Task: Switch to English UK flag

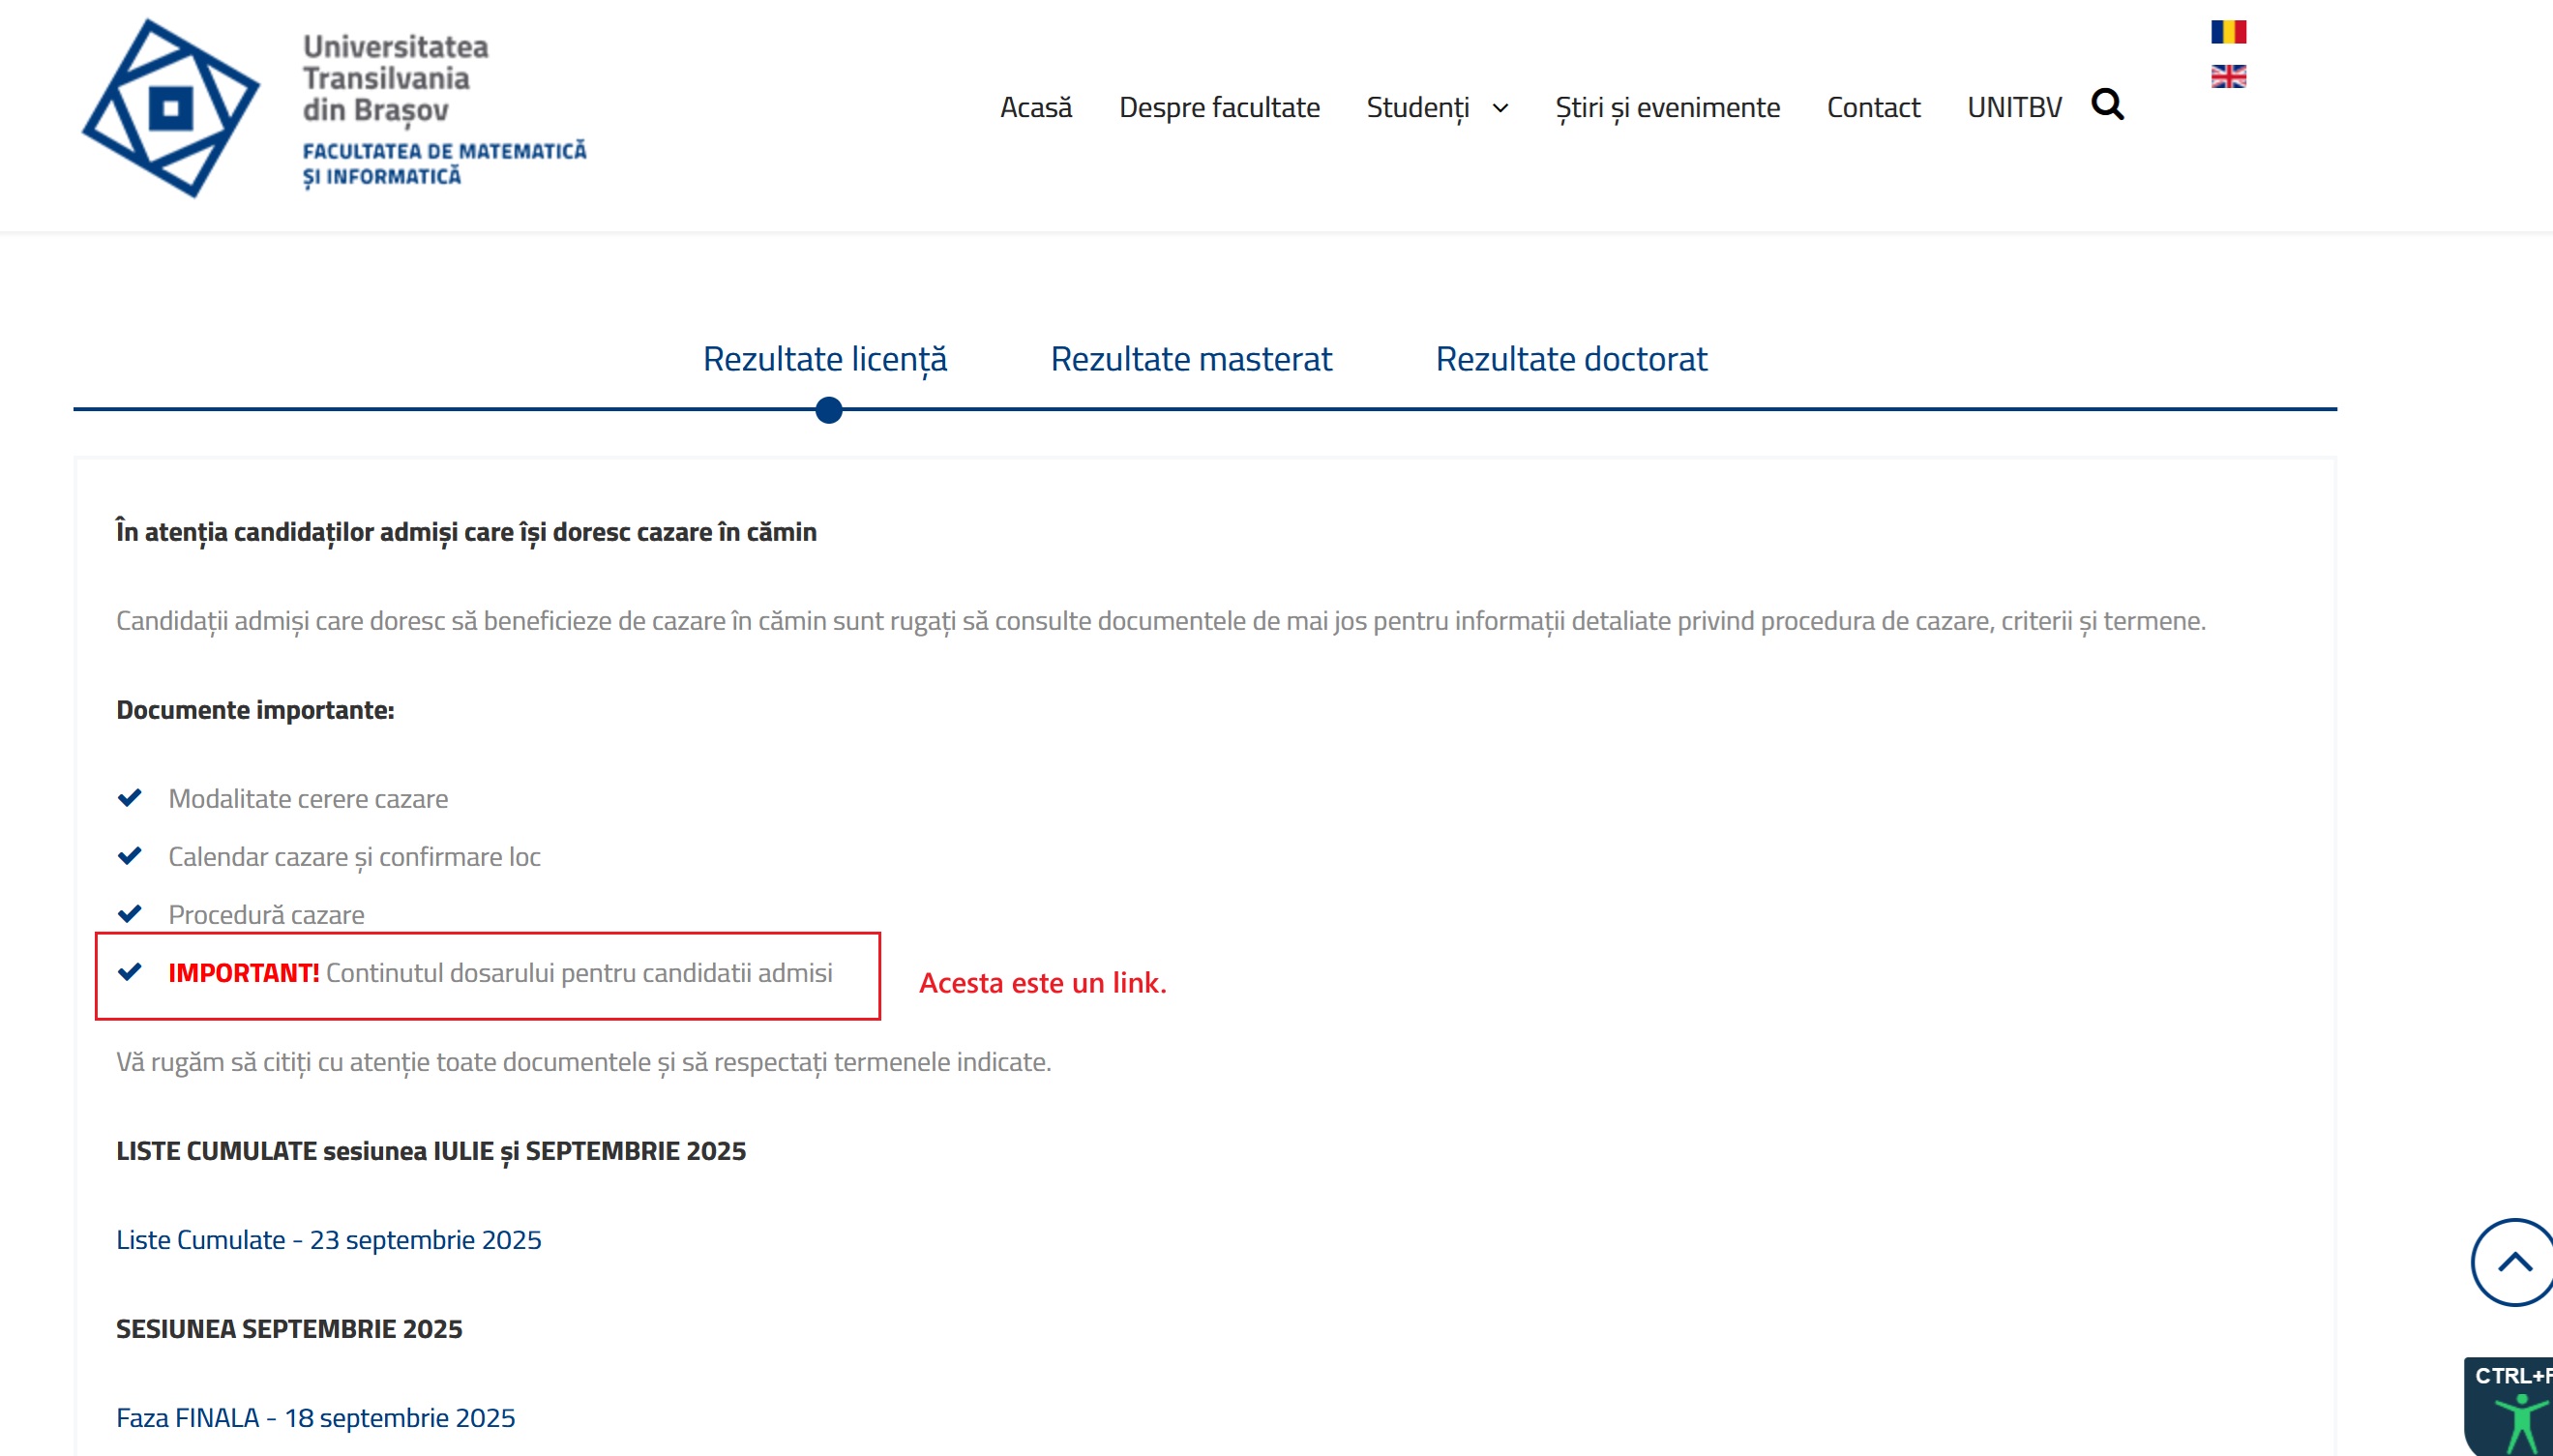Action: (x=2228, y=76)
